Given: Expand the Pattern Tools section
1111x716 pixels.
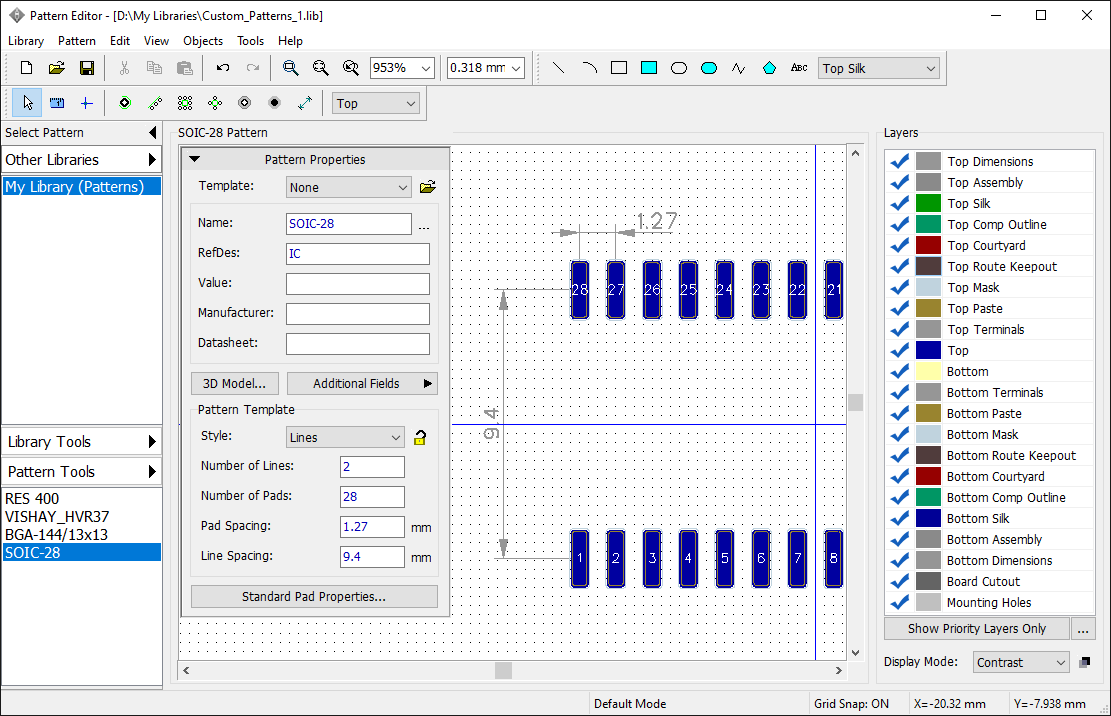Looking at the screenshot, I should click(81, 472).
